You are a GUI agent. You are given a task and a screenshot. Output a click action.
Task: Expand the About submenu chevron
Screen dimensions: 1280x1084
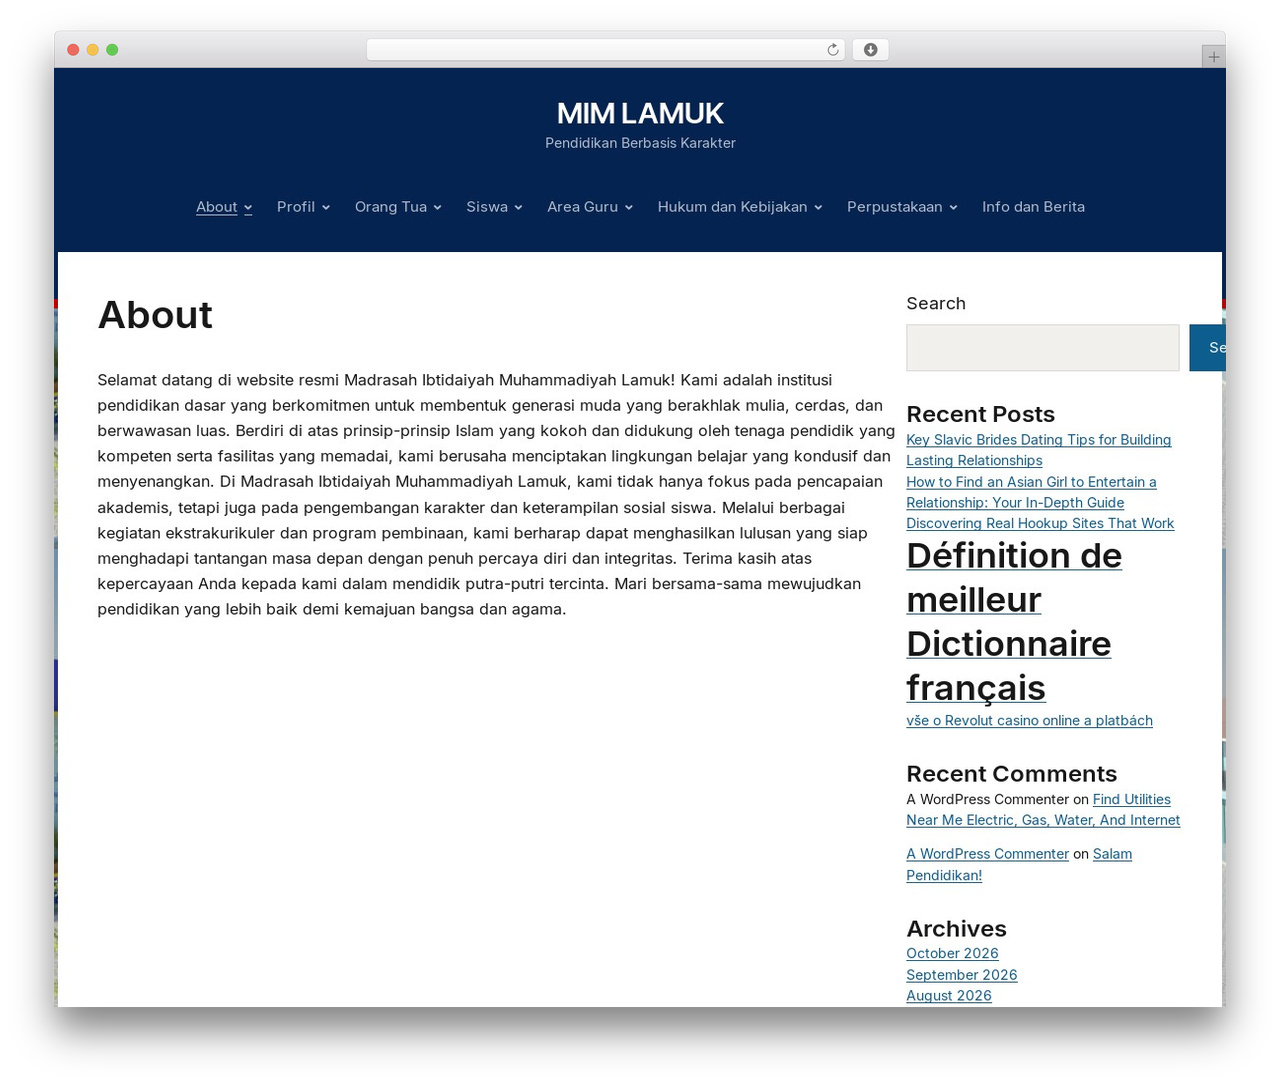248,208
